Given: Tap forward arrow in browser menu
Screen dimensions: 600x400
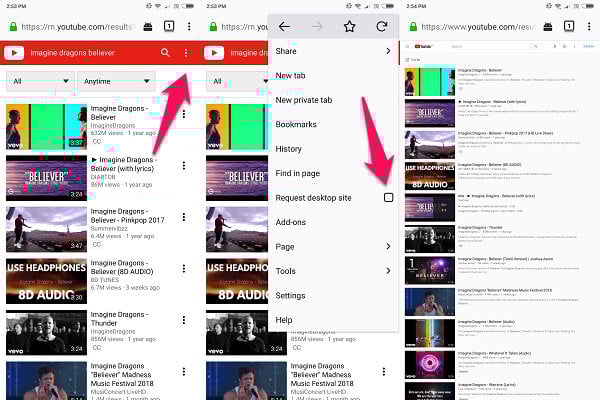Looking at the screenshot, I should (x=317, y=26).
